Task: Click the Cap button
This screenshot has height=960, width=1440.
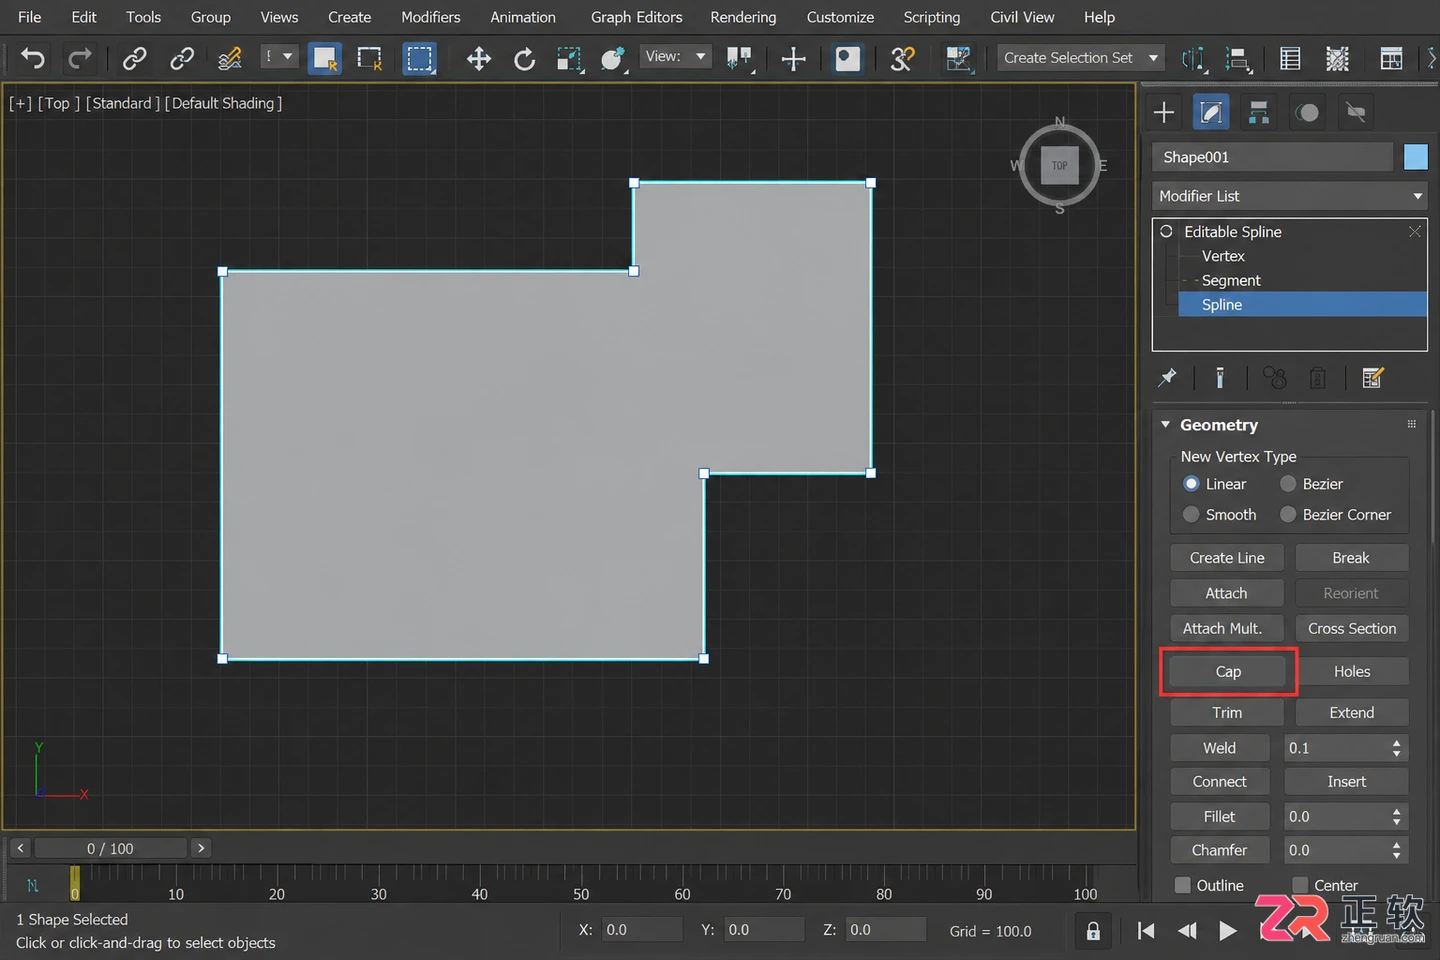Action: point(1228,672)
